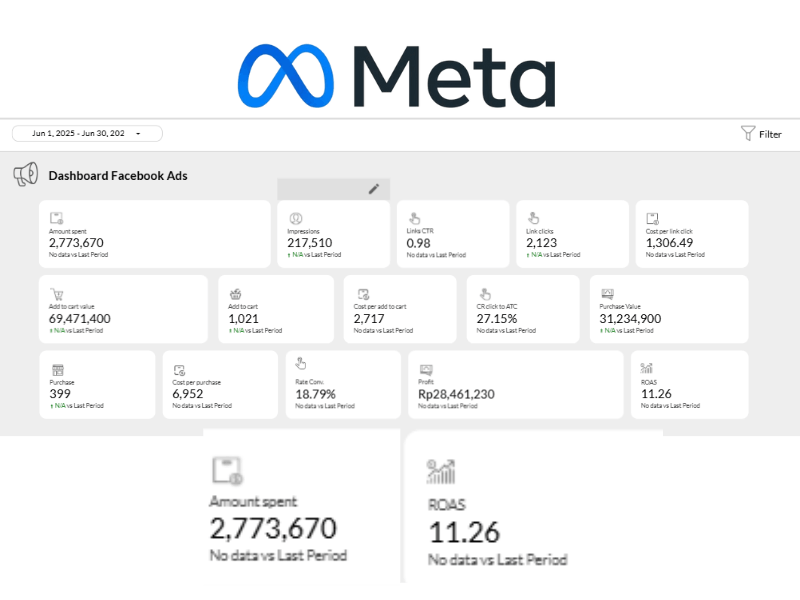Click the large Amount spent icon in enlarged card
The width and height of the screenshot is (800, 600).
coord(227,470)
